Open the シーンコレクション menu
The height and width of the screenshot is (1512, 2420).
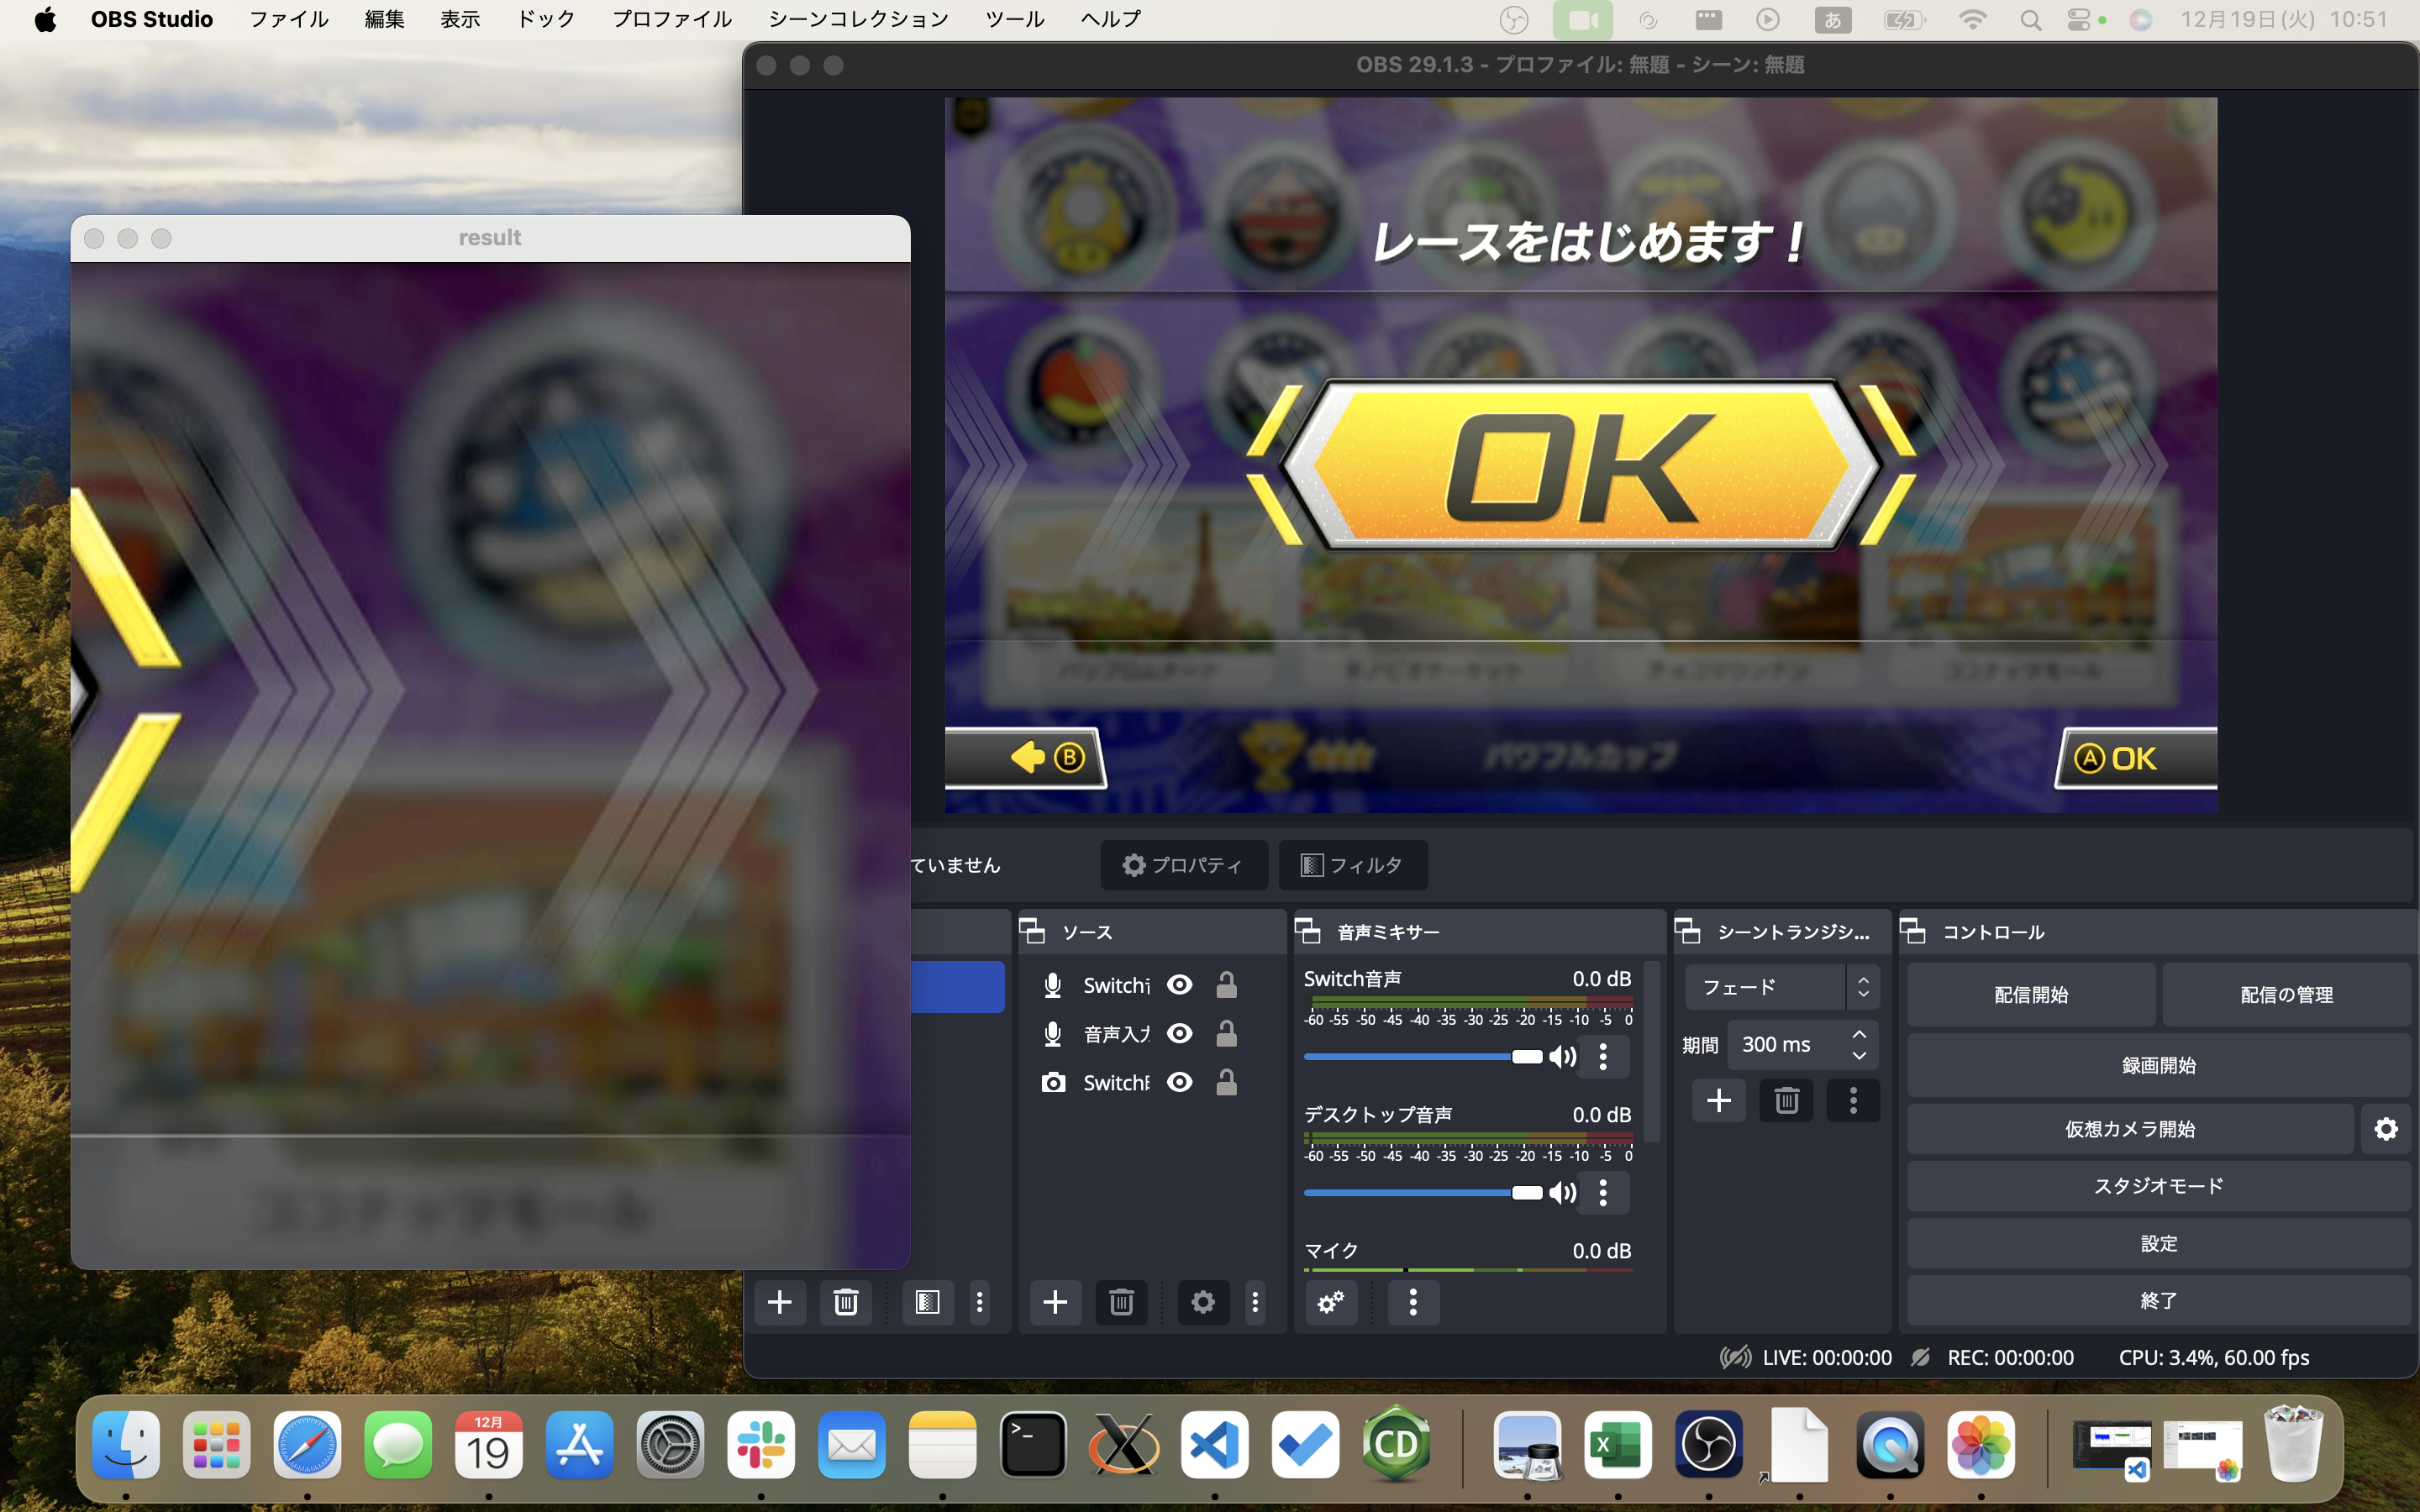click(858, 19)
